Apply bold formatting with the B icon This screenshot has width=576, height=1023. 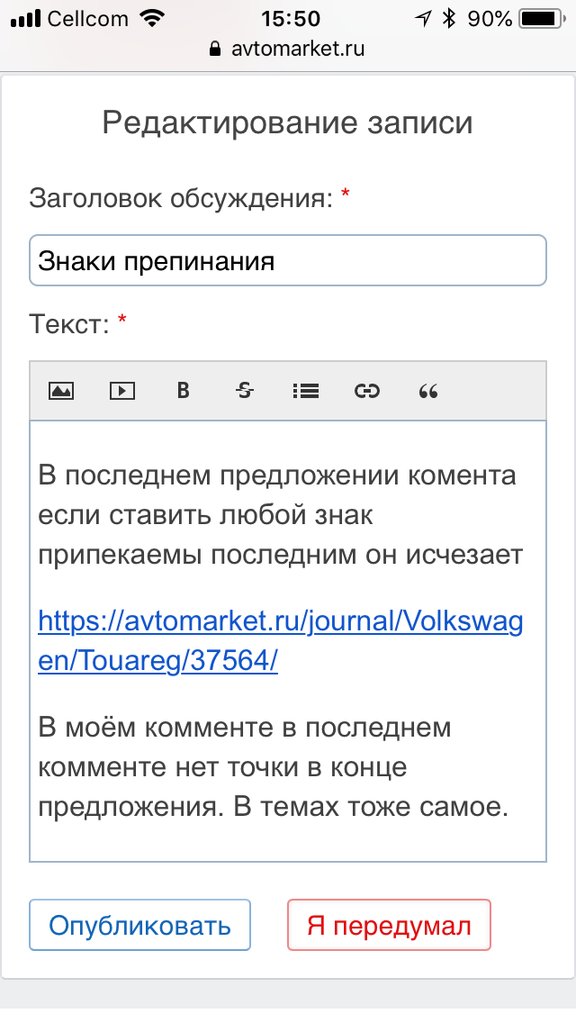pos(183,391)
